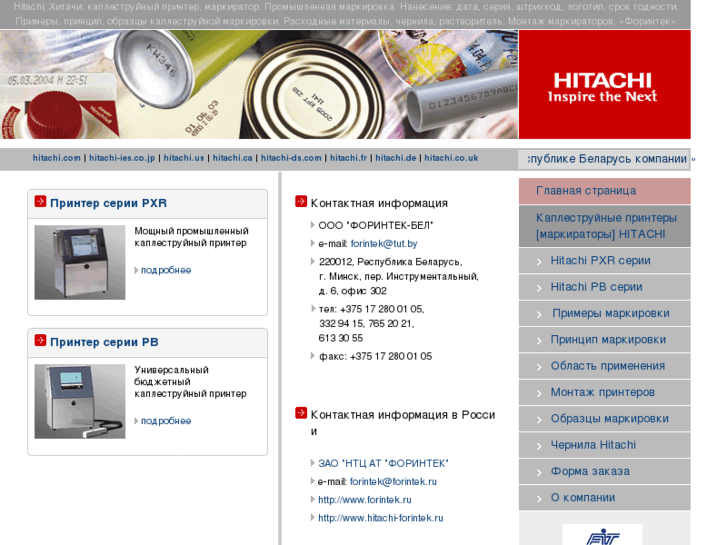
Task: Click подробнее under the PXR printer description
Action: pyautogui.click(x=166, y=270)
